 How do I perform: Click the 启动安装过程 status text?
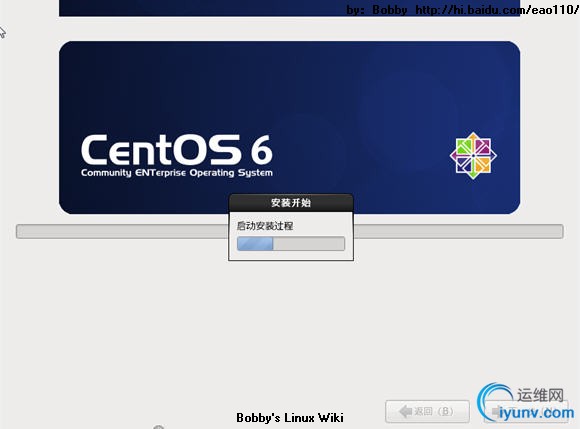tap(265, 226)
